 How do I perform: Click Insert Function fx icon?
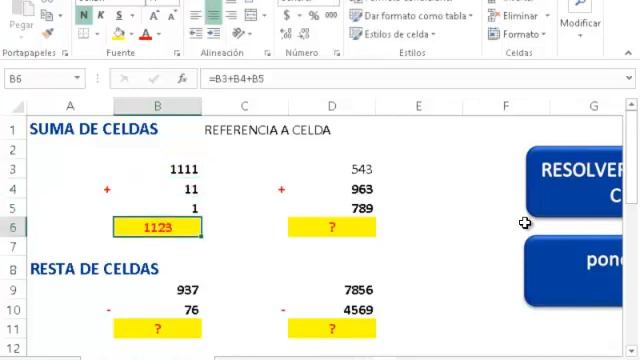coord(182,79)
